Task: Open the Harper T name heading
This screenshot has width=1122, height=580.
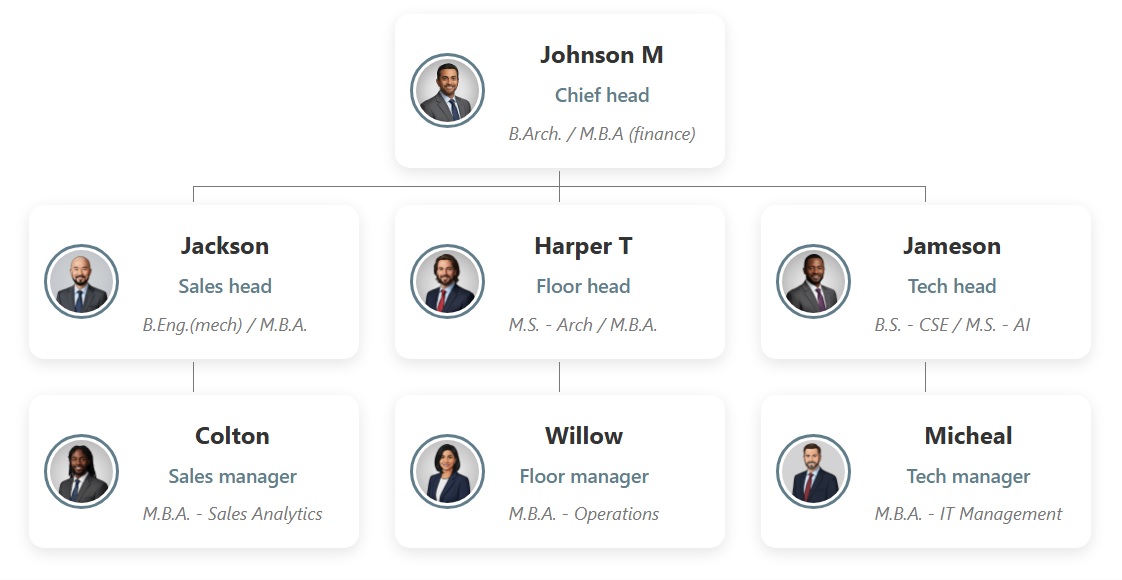Action: click(x=583, y=246)
